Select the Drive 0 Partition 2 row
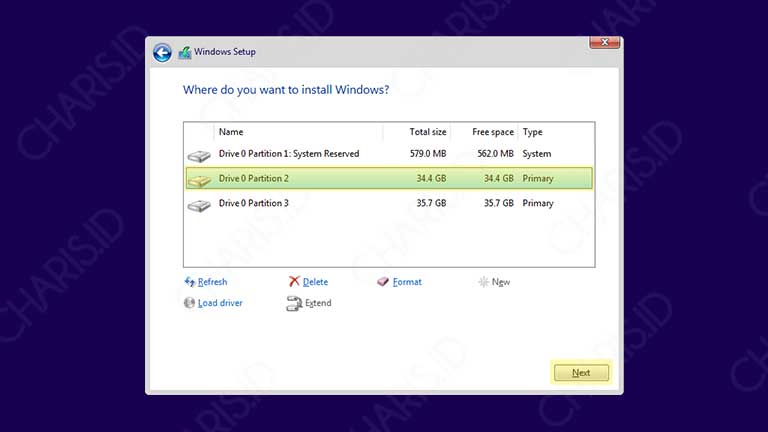 click(x=389, y=178)
